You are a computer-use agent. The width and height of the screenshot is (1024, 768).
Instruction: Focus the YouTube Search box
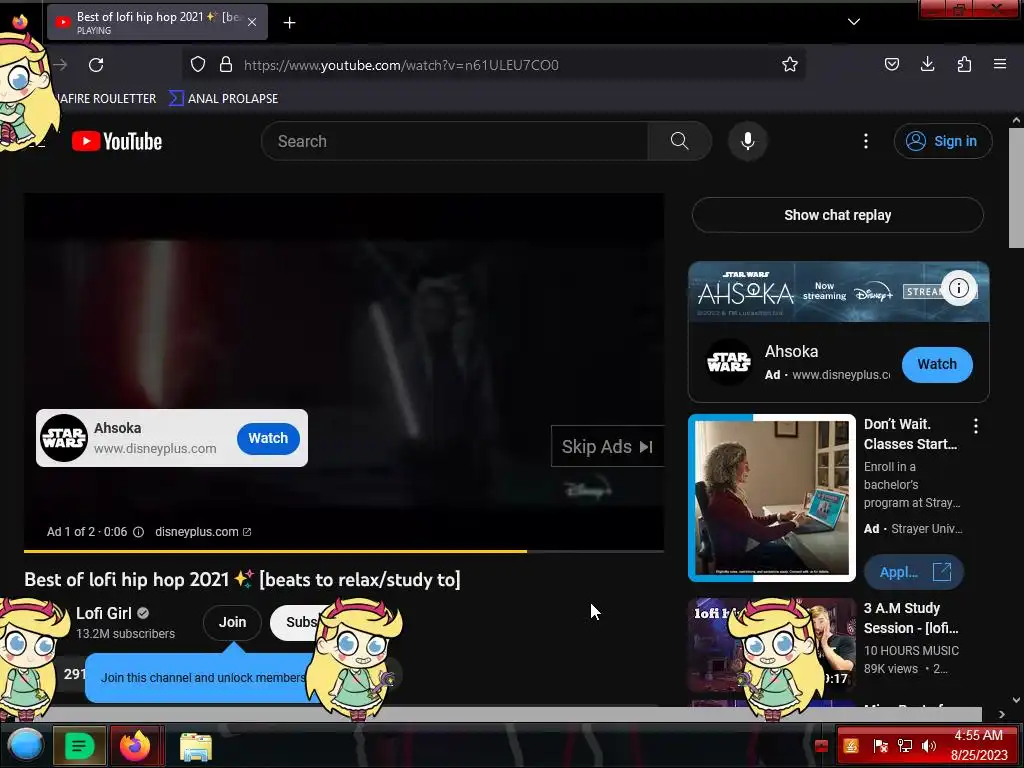455,141
